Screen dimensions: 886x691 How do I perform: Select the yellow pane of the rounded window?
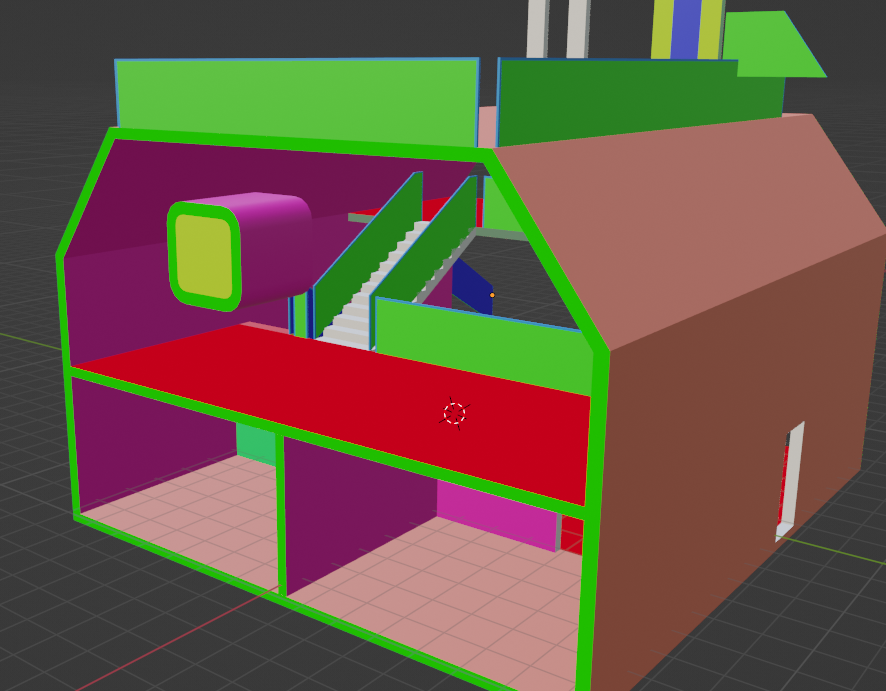(204, 256)
